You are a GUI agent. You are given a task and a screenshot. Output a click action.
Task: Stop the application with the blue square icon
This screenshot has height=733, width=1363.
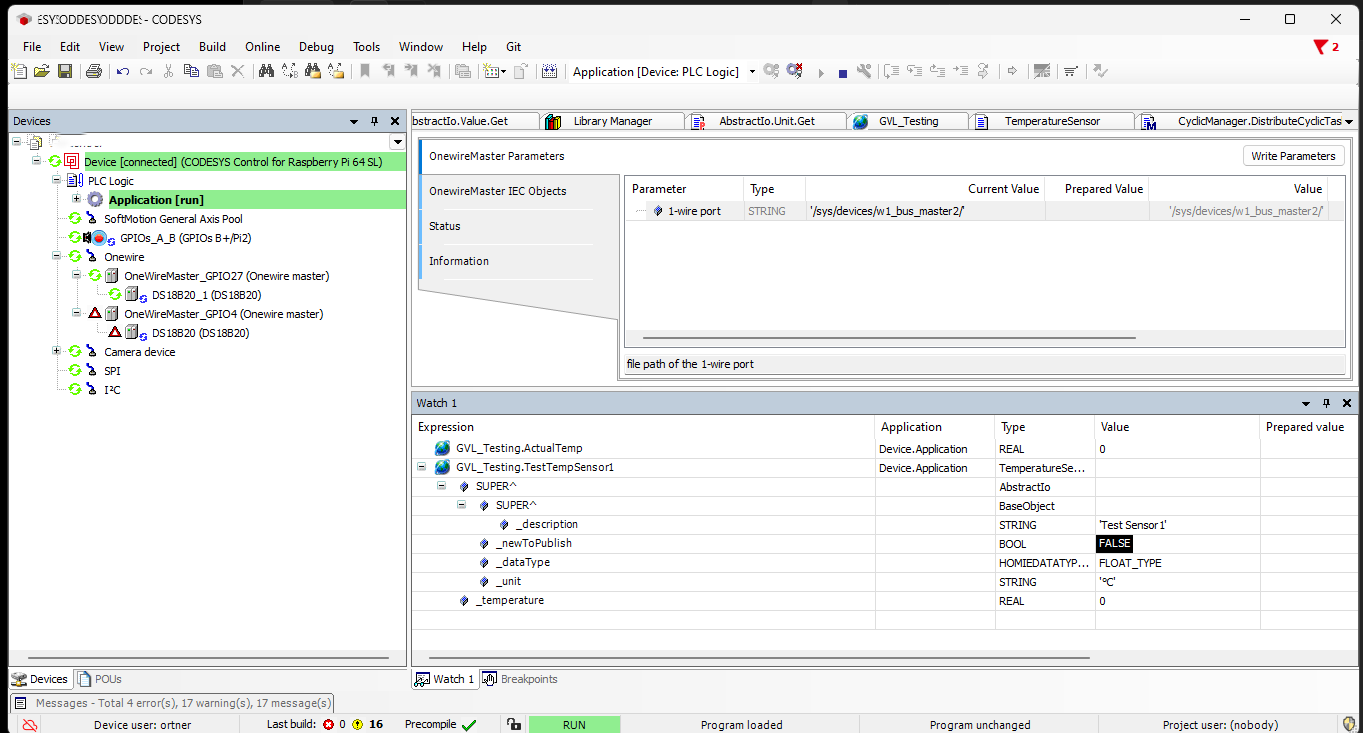(842, 72)
